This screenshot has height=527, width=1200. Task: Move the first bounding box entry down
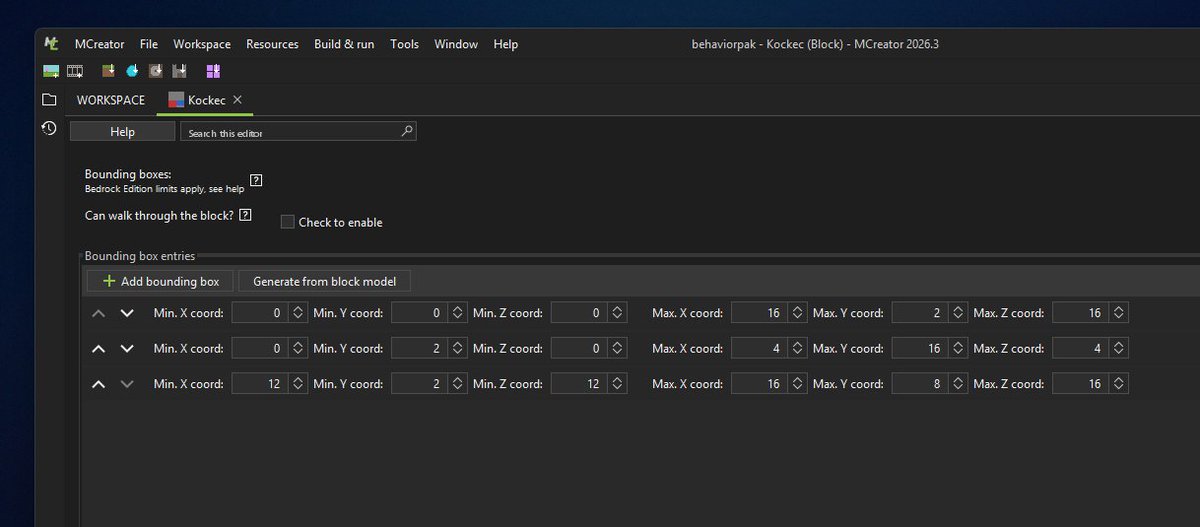coord(126,313)
